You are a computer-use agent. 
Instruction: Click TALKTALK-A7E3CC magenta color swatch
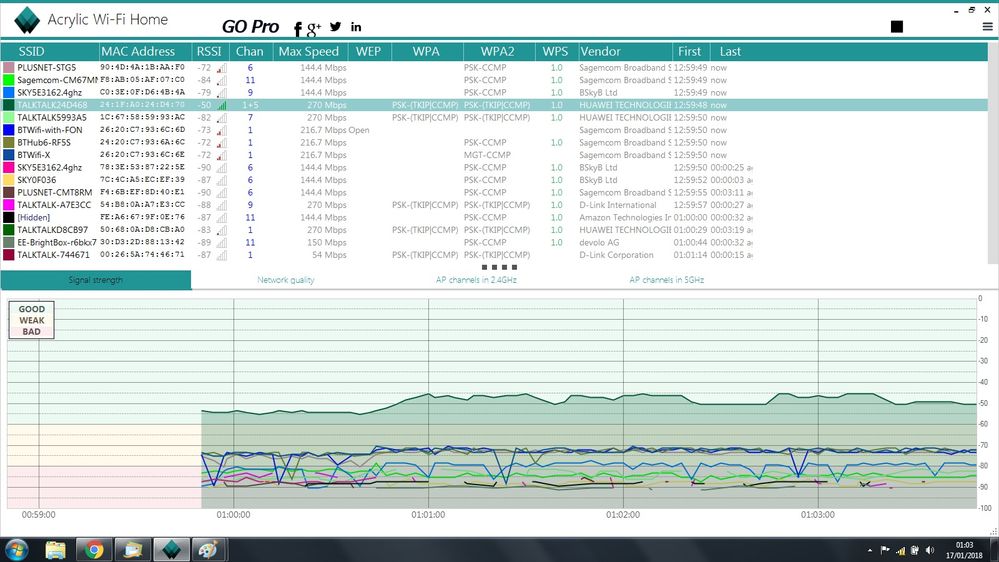click(8, 205)
